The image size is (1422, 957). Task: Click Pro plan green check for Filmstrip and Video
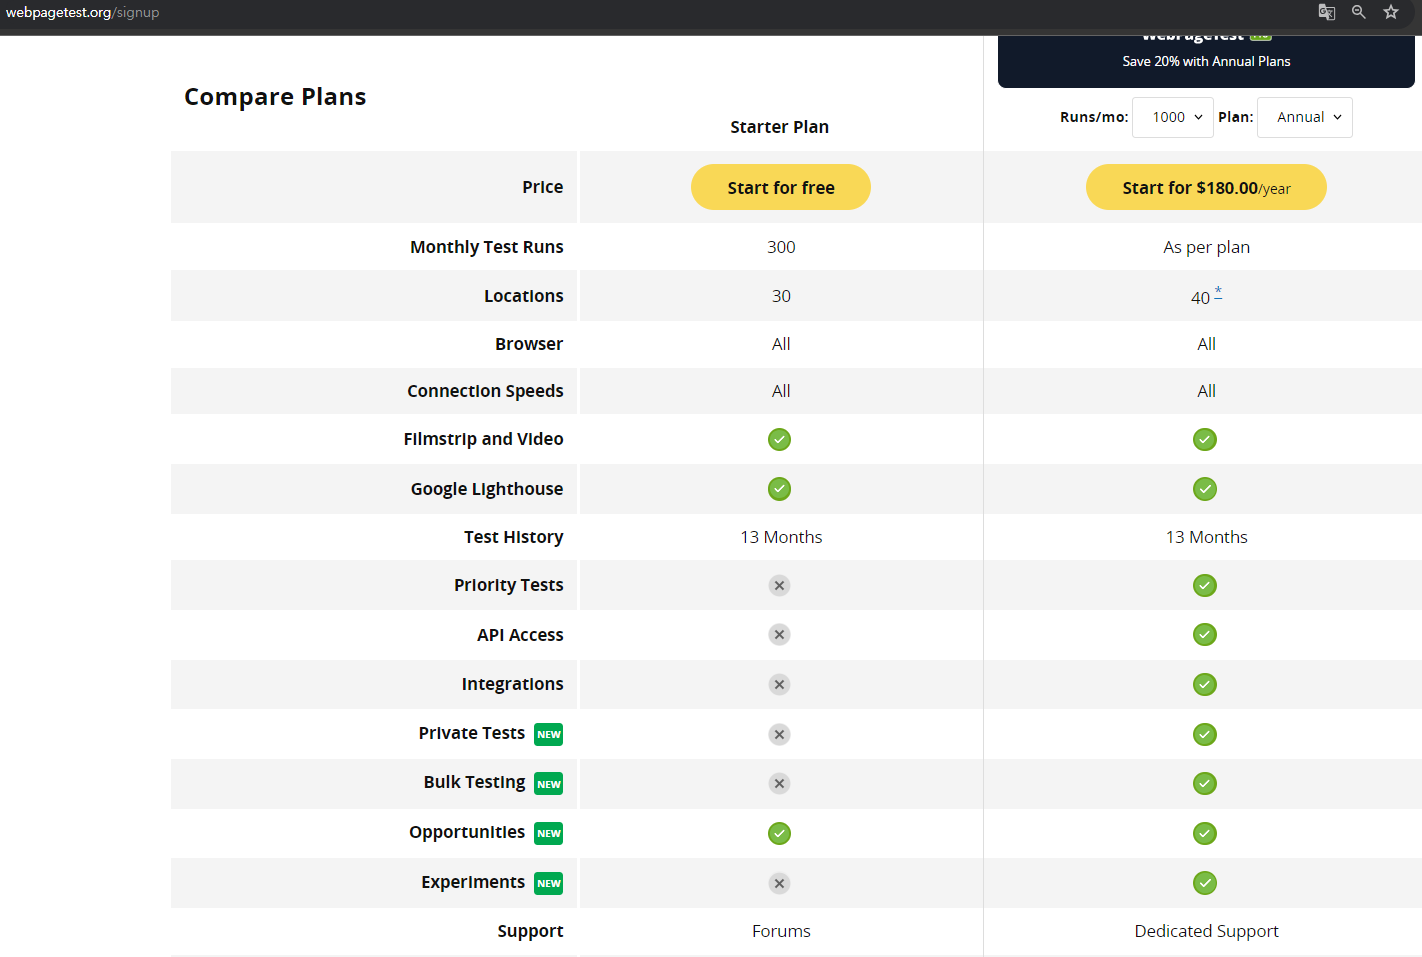coord(1205,439)
